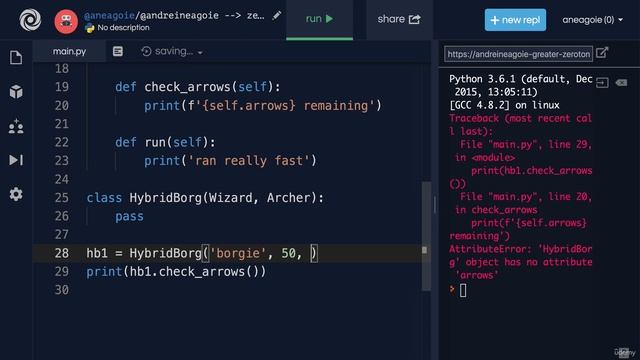This screenshot has width=640, height=360.
Task: Click 'print(hb1.check_arrows())' on line 29
Action: click(176, 271)
